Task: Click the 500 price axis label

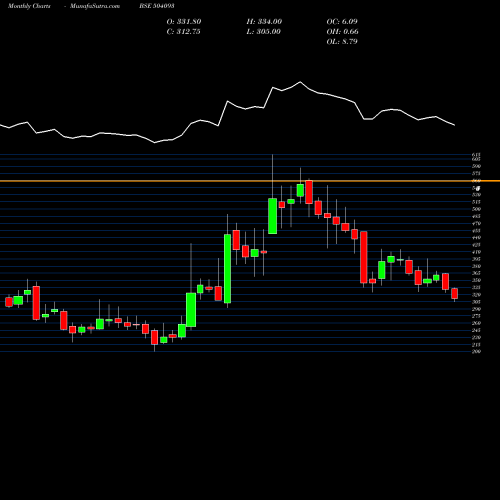Action: (476, 209)
